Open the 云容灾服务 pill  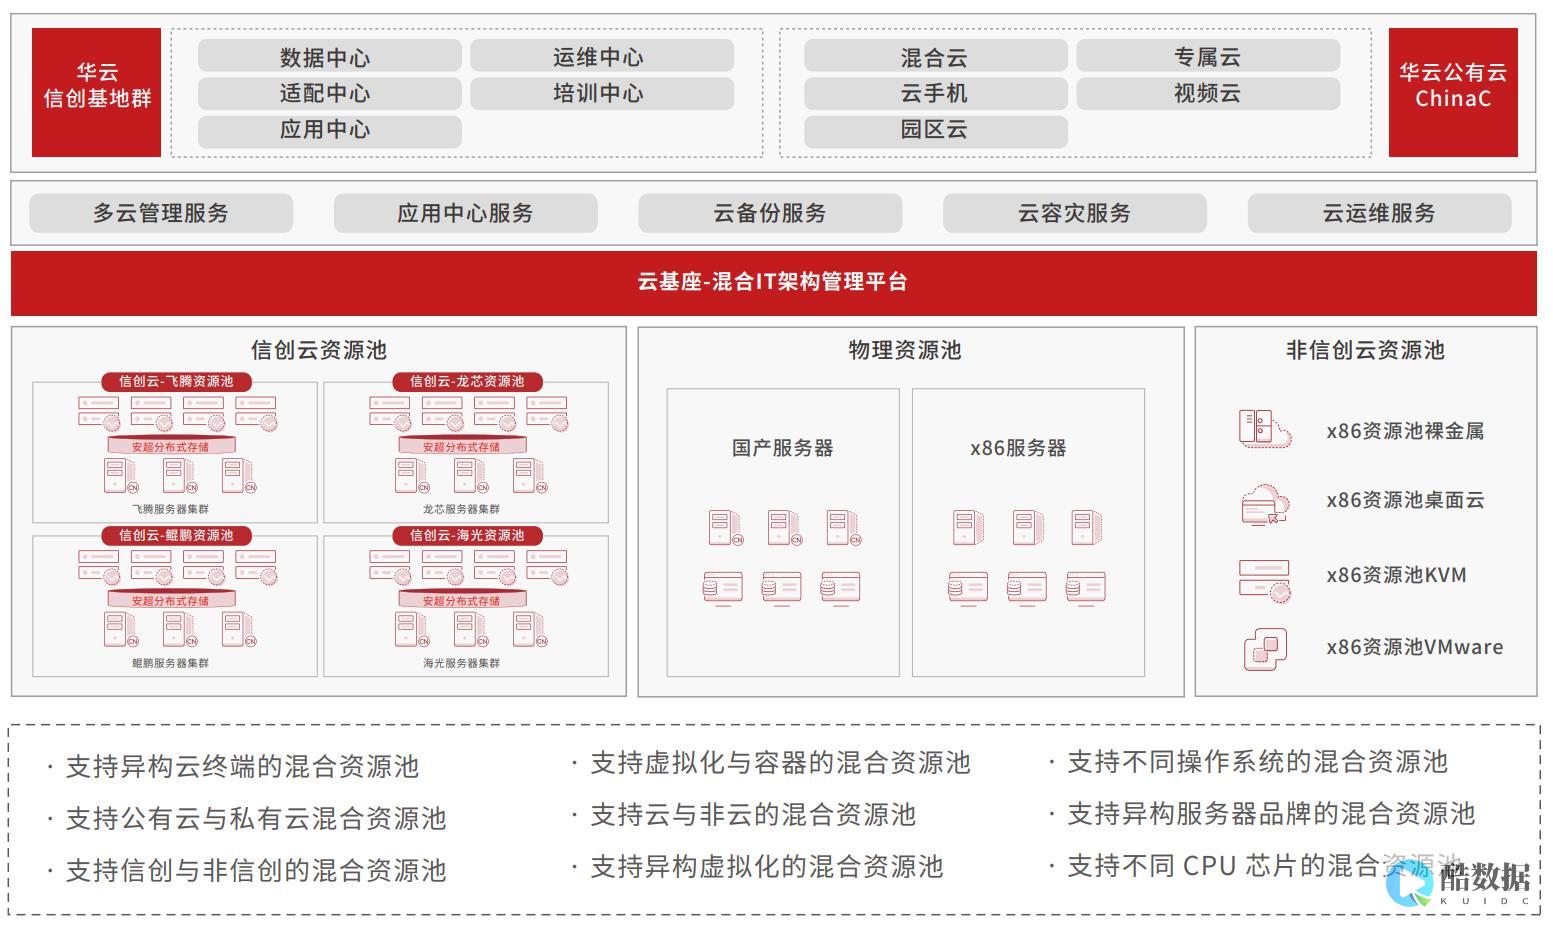[x=1074, y=213]
